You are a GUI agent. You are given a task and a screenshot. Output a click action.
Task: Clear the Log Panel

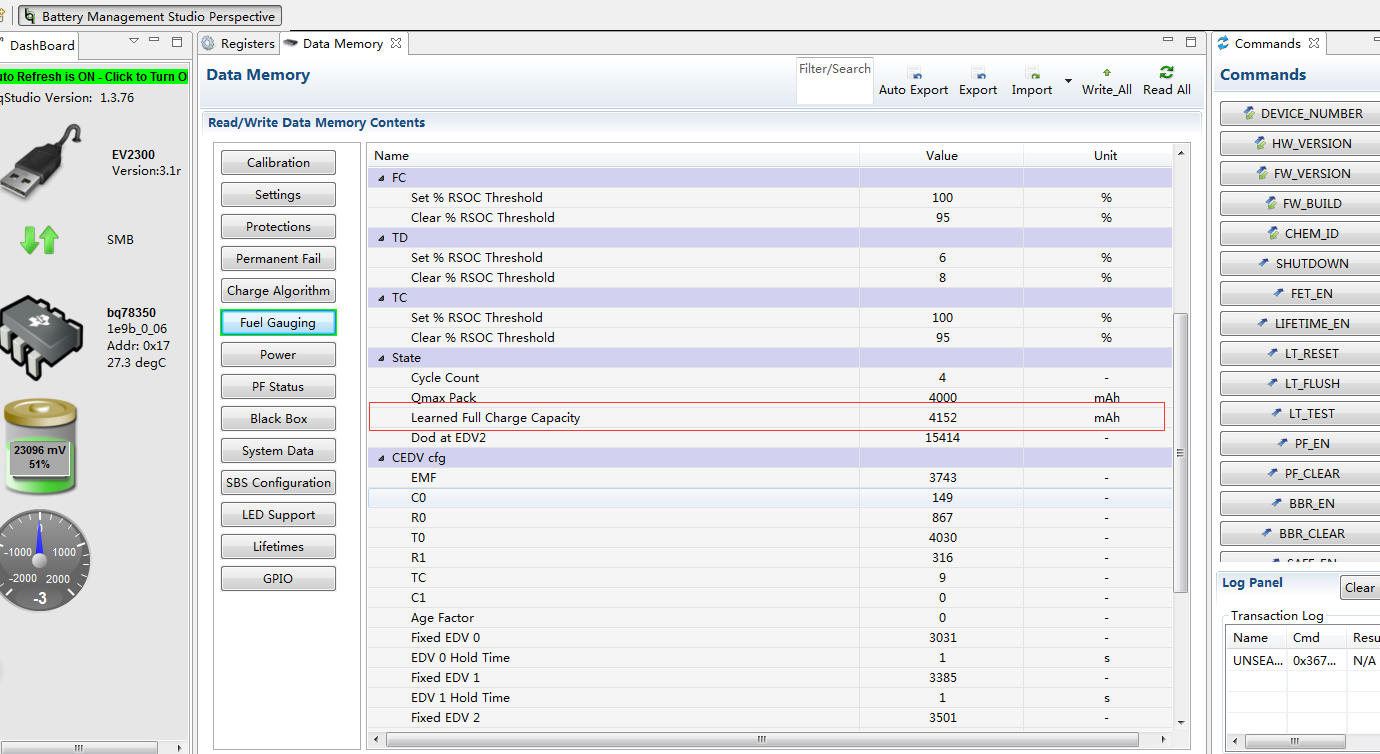pos(1358,588)
